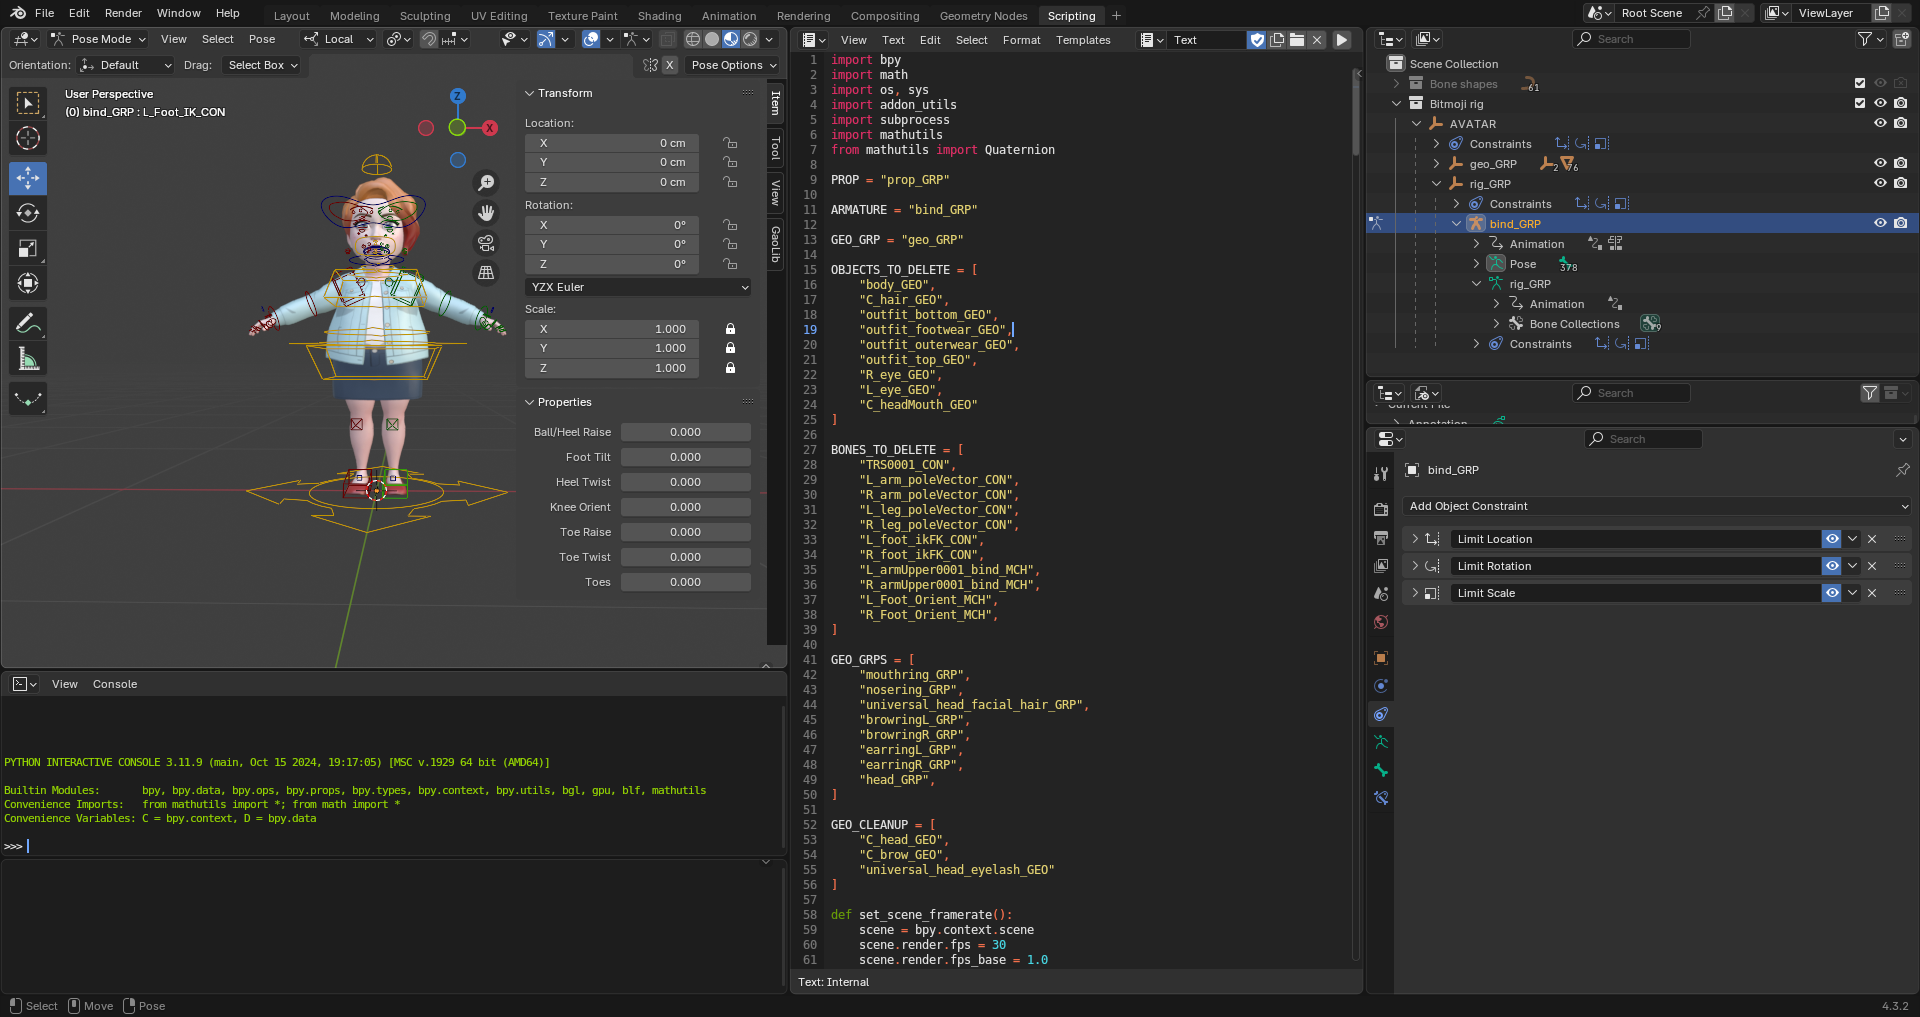The image size is (1920, 1017).
Task: Disable the Limit Location constraint visibility
Action: (x=1831, y=539)
